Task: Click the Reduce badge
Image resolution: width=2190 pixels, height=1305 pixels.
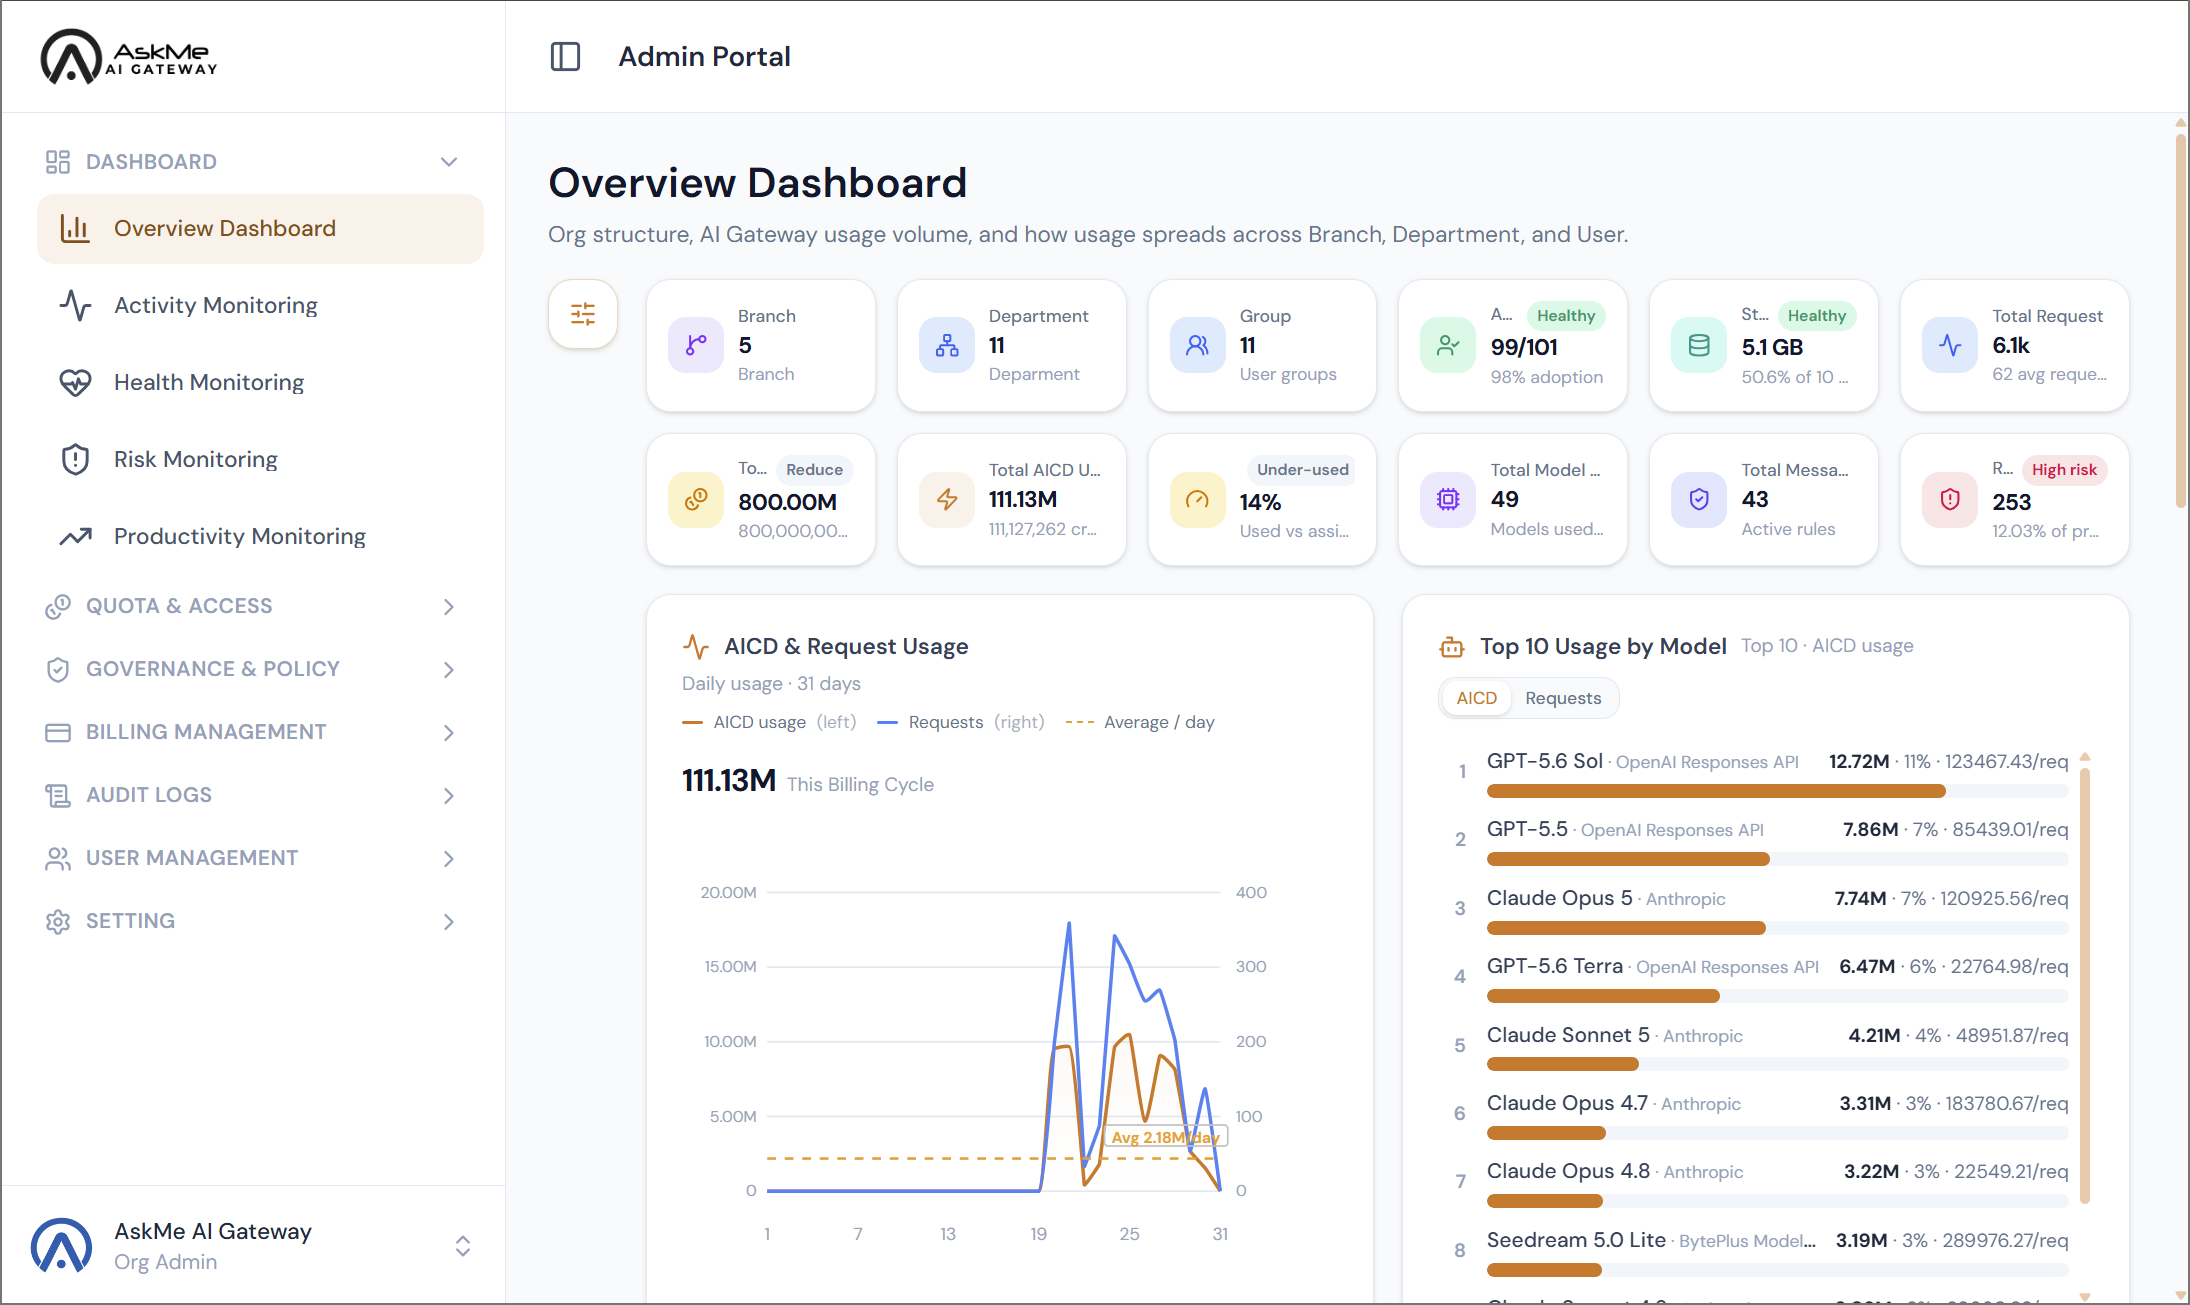Action: (x=814, y=470)
